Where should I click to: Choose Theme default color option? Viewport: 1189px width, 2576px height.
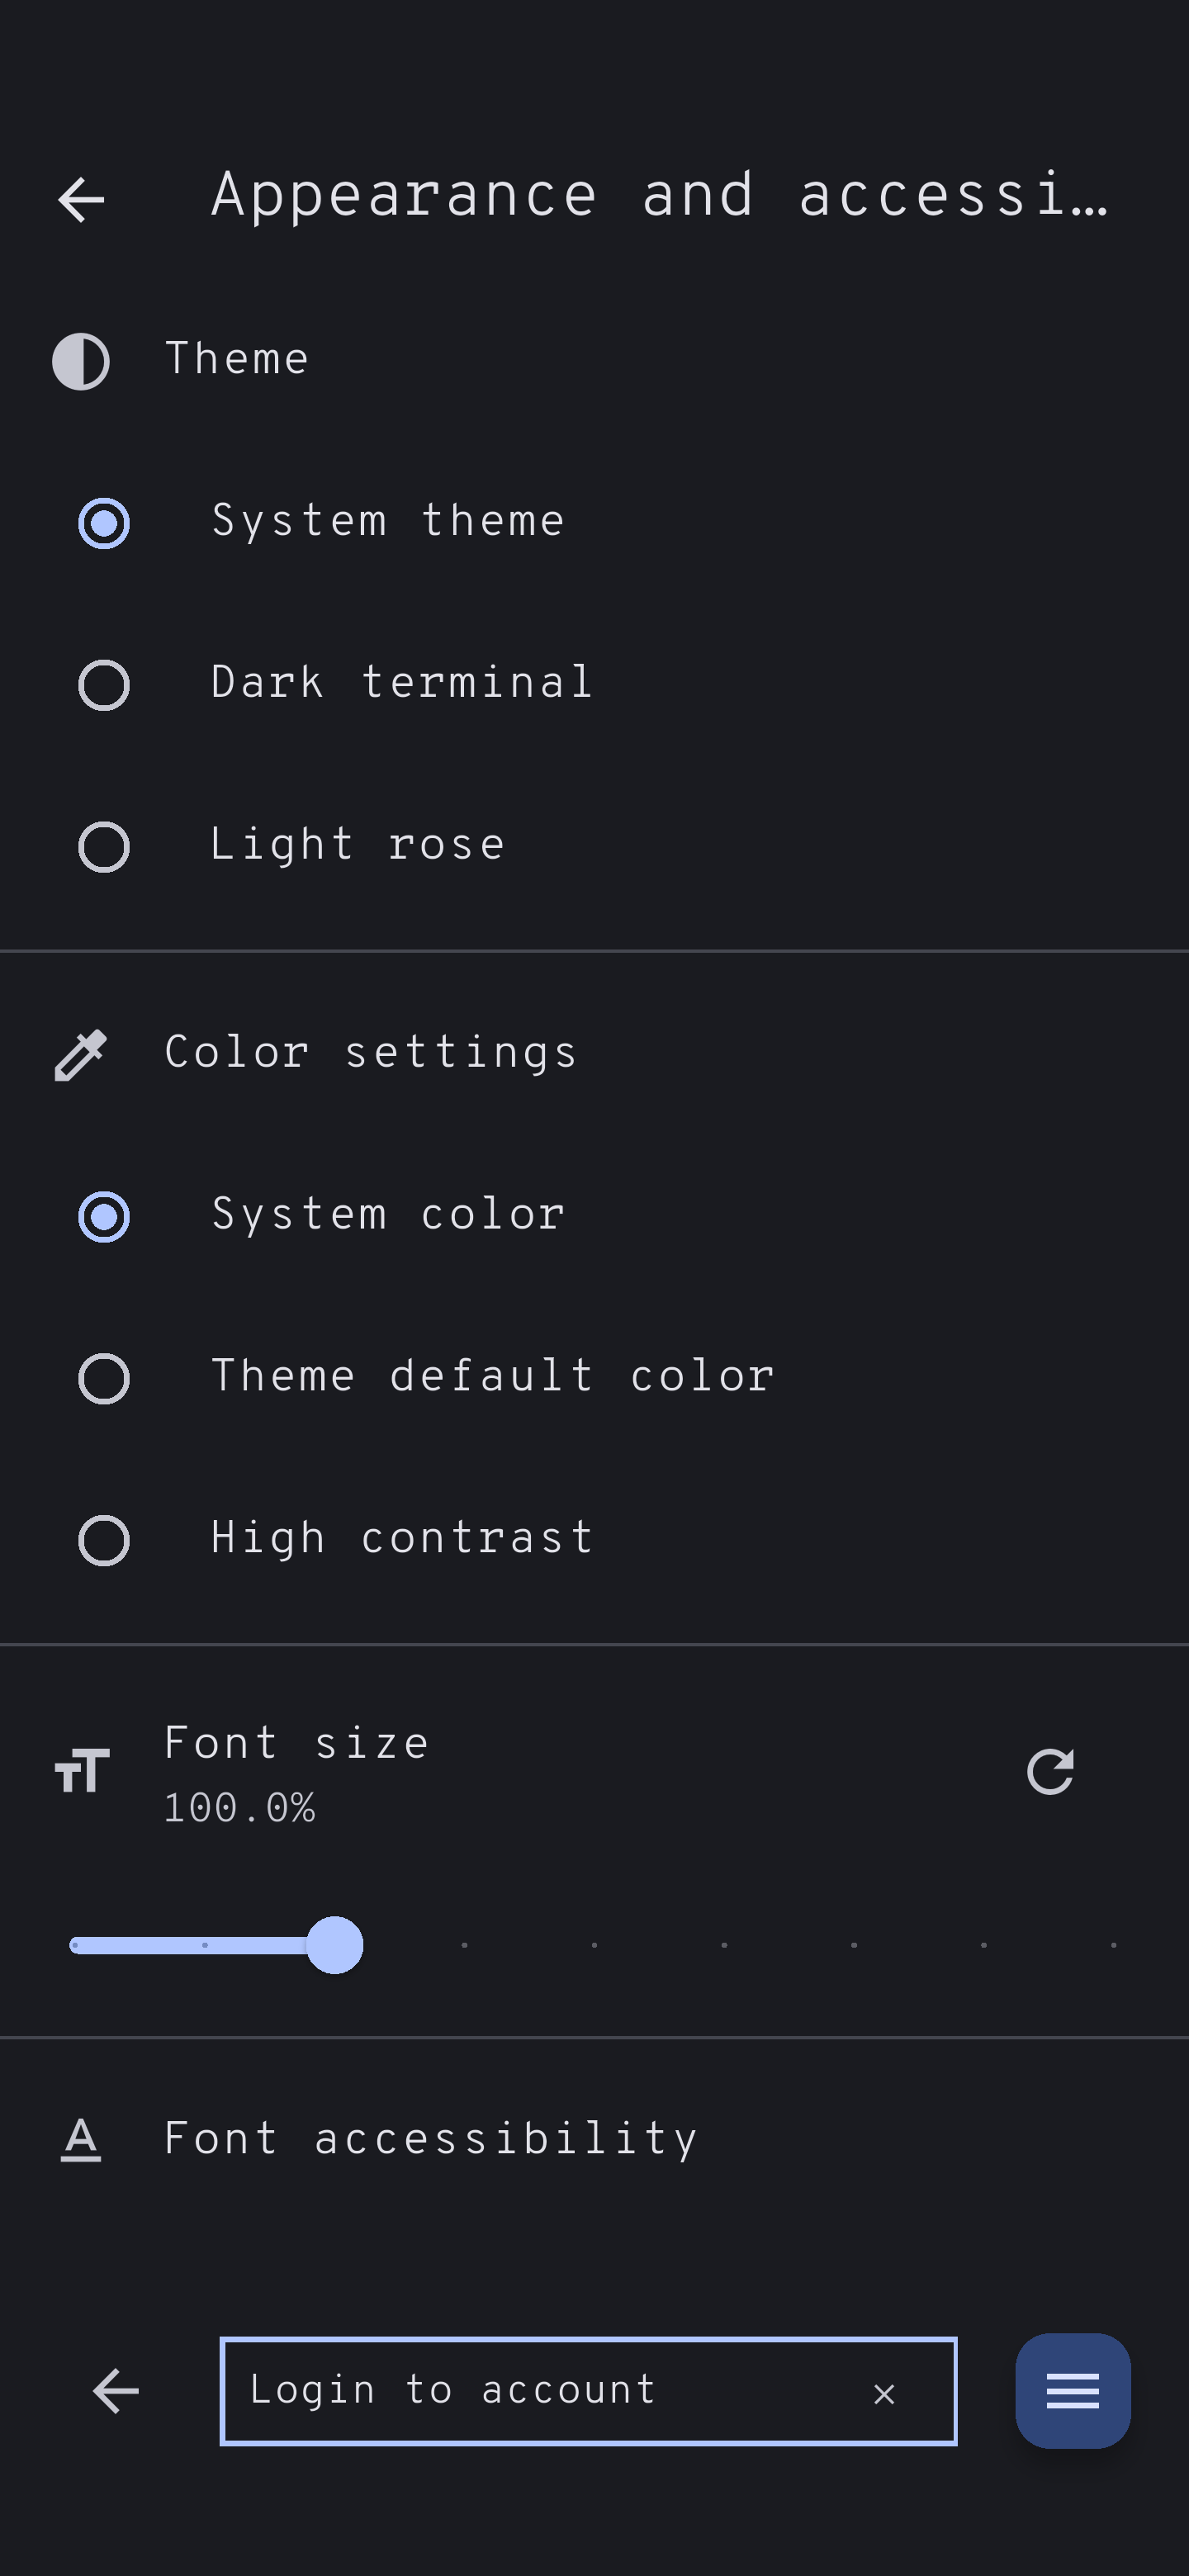coord(104,1379)
